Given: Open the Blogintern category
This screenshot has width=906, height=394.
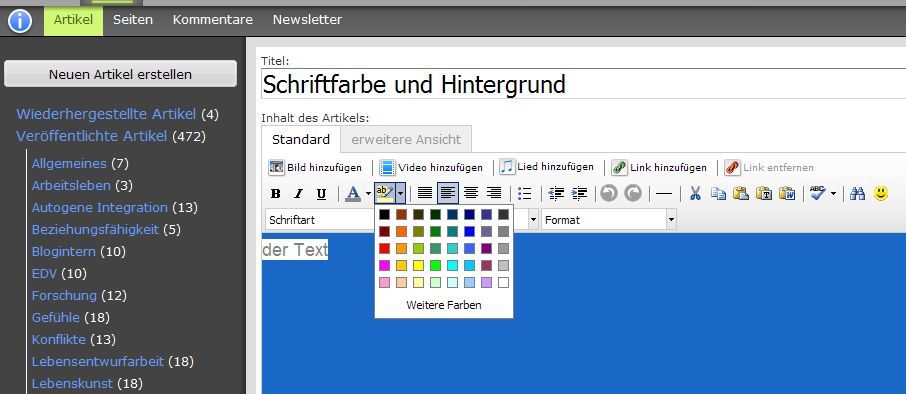Looking at the screenshot, I should tap(64, 251).
